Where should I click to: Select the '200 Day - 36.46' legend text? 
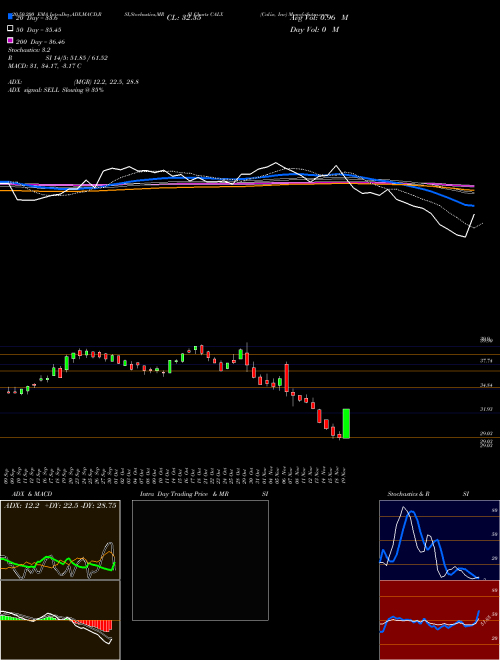[x=40, y=42]
